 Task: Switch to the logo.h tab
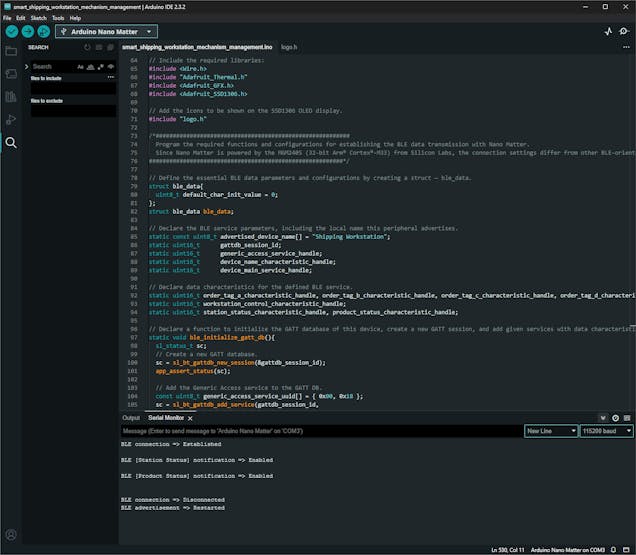pos(289,47)
